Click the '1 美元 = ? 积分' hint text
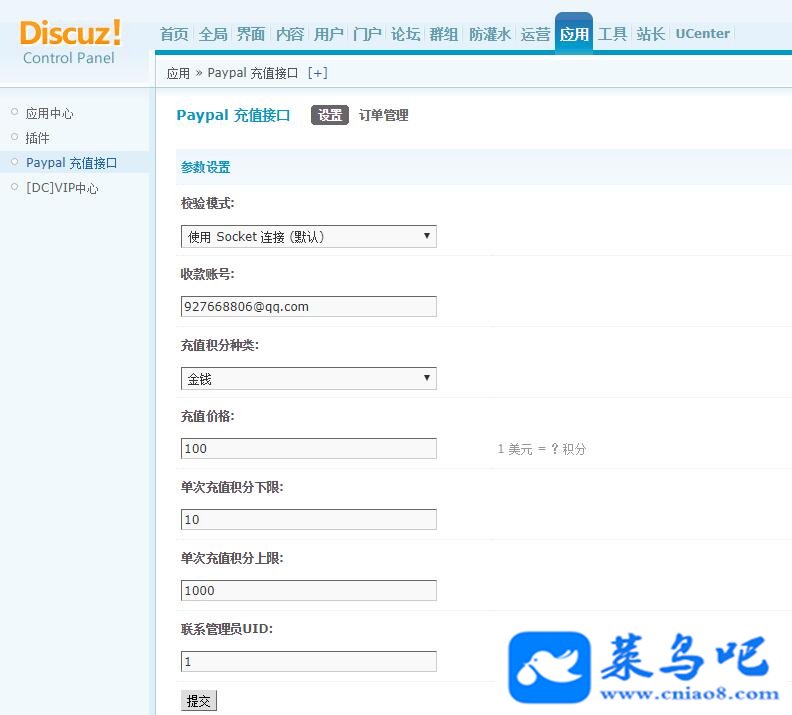This screenshot has height=715, width=792. (x=541, y=449)
